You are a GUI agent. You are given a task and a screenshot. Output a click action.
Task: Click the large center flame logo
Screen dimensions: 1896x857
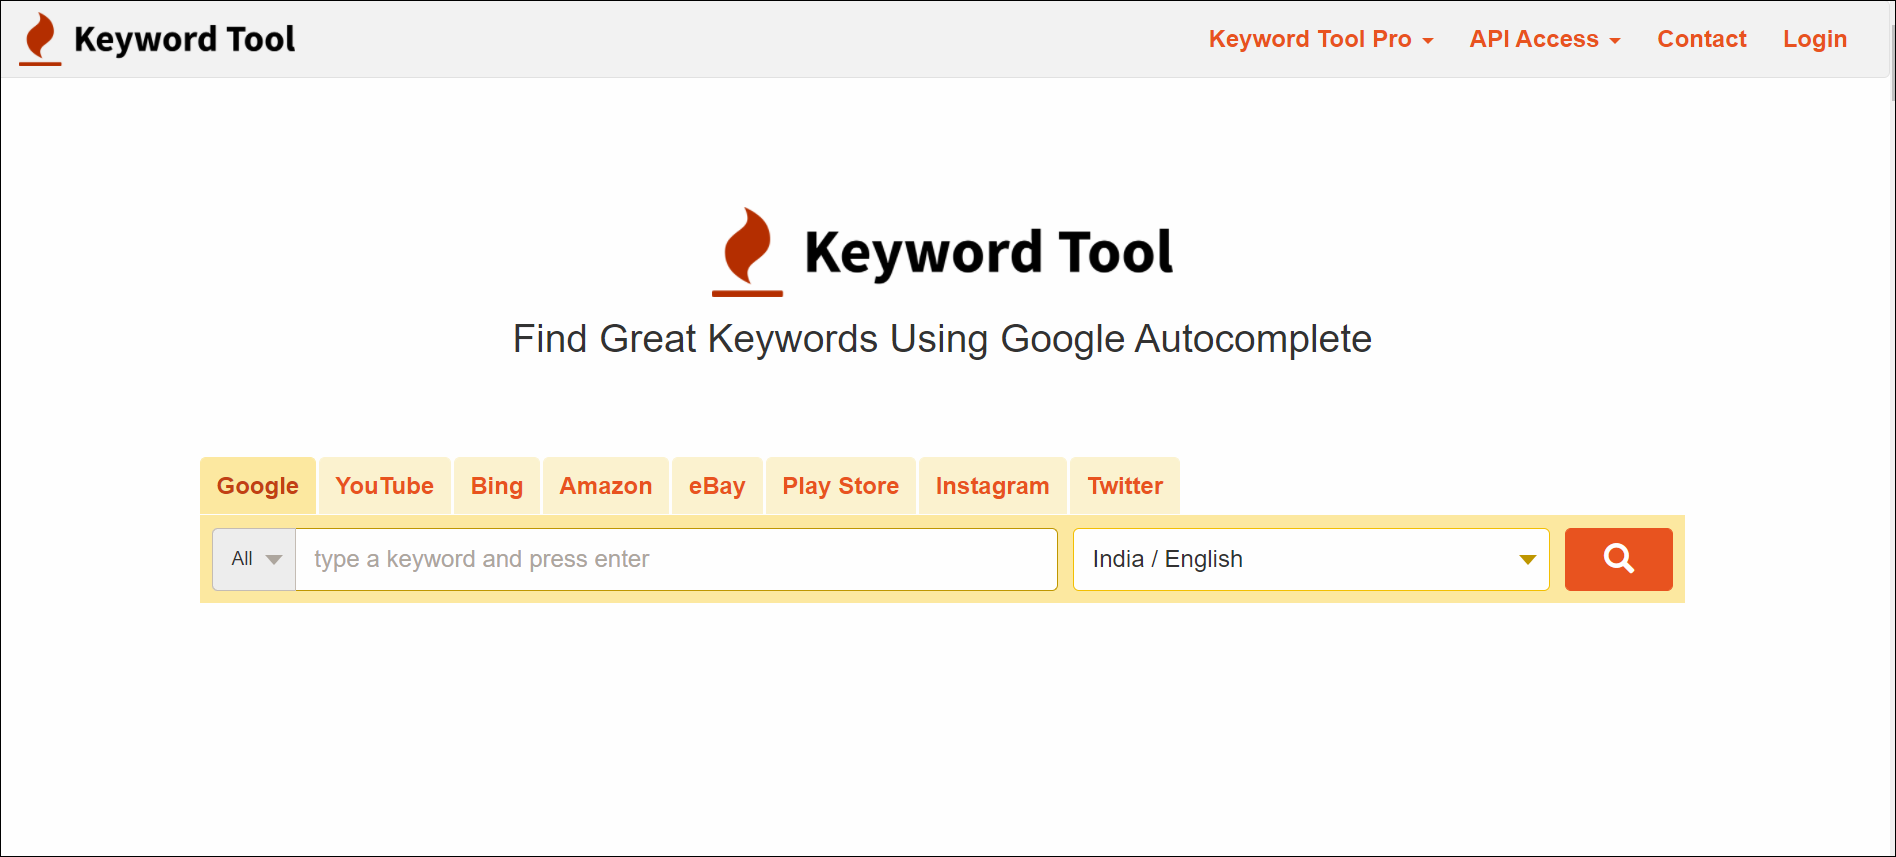tap(747, 252)
